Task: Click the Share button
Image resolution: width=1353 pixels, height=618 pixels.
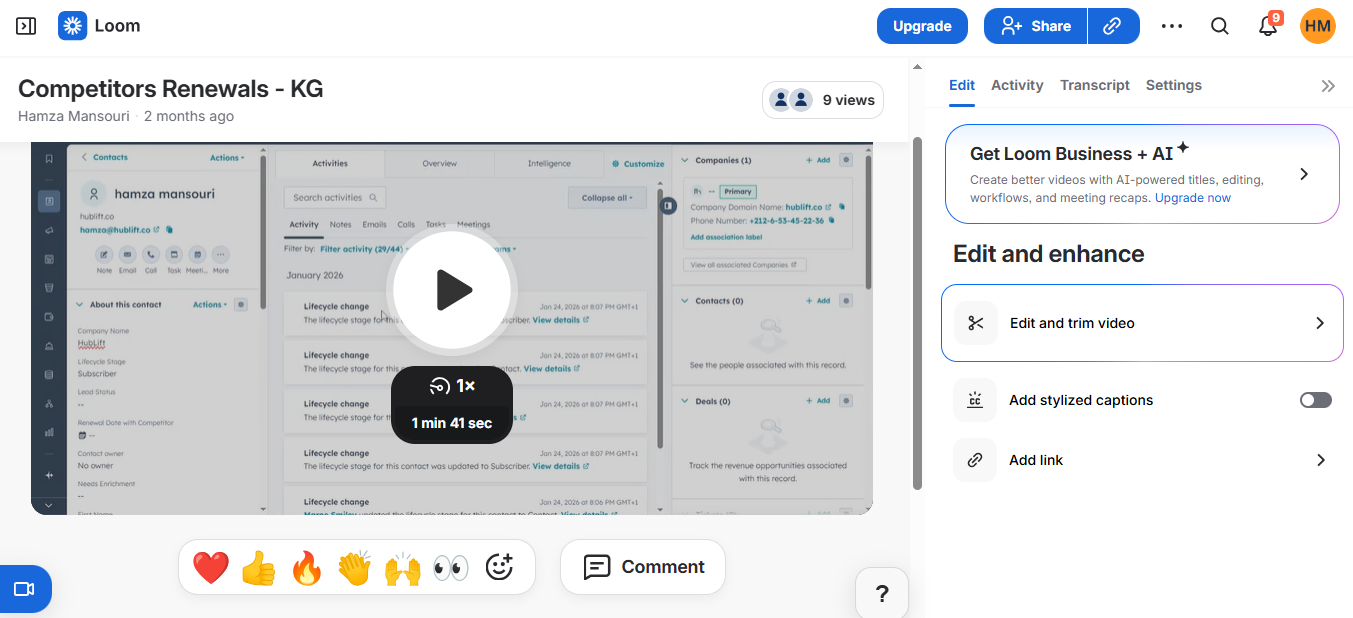Action: 1035,26
